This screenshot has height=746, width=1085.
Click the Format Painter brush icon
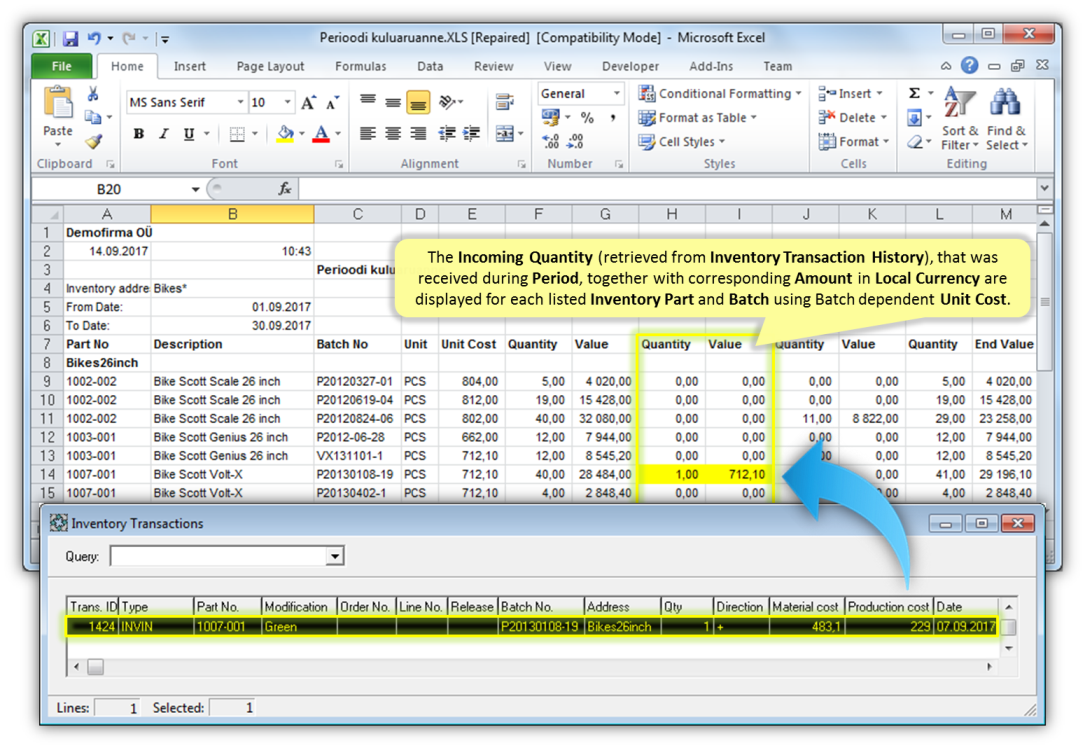coord(93,141)
